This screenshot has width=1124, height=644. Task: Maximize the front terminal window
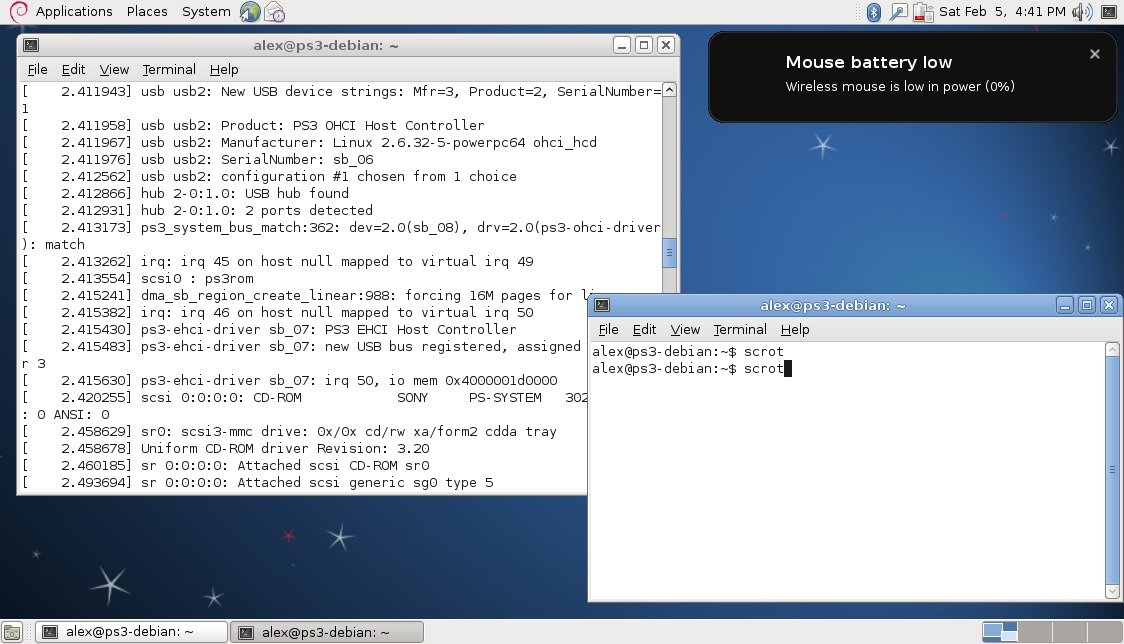(1087, 305)
